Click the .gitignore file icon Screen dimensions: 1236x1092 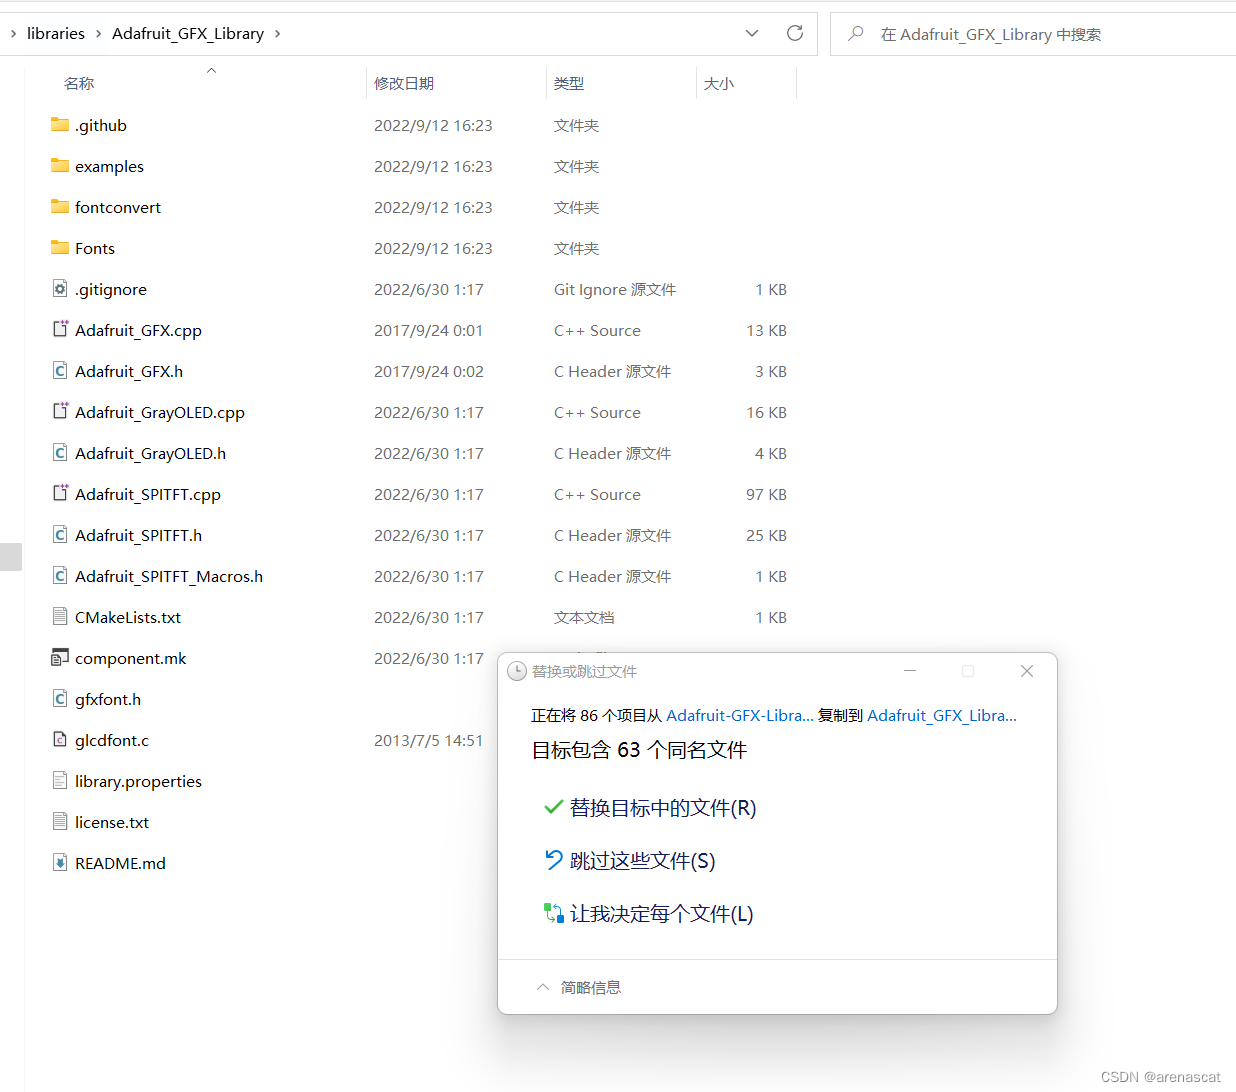click(60, 289)
